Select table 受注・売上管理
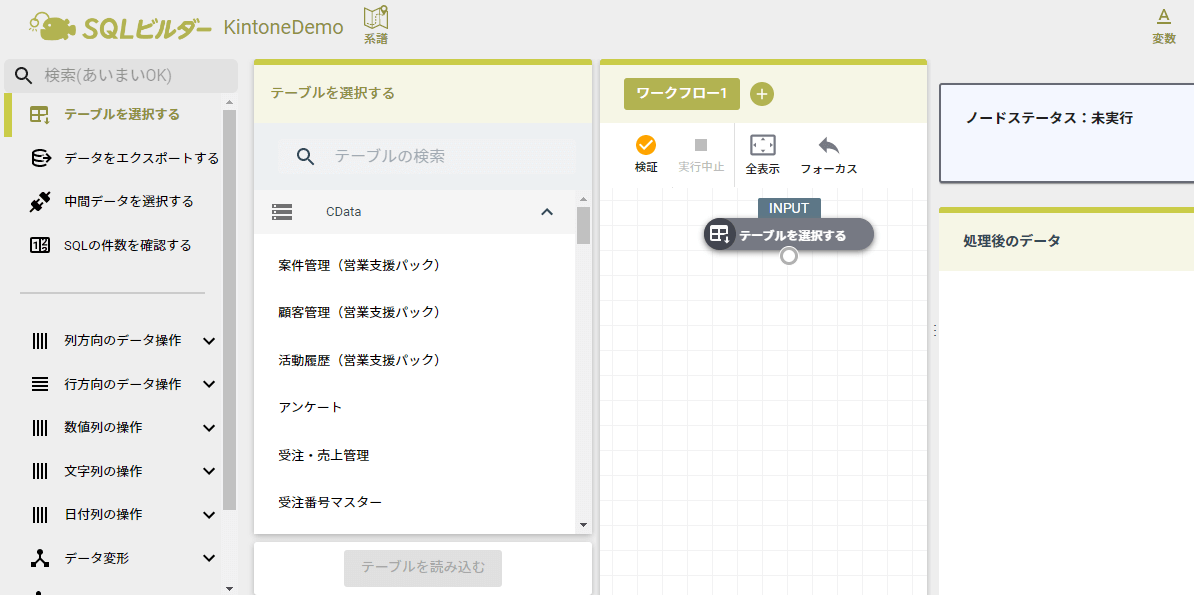Image resolution: width=1194 pixels, height=595 pixels. tap(415, 456)
